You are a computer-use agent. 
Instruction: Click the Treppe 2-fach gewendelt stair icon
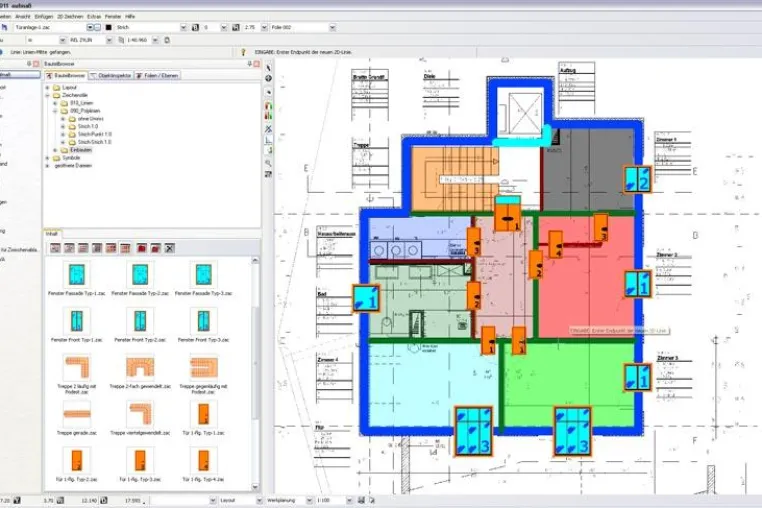tap(140, 367)
